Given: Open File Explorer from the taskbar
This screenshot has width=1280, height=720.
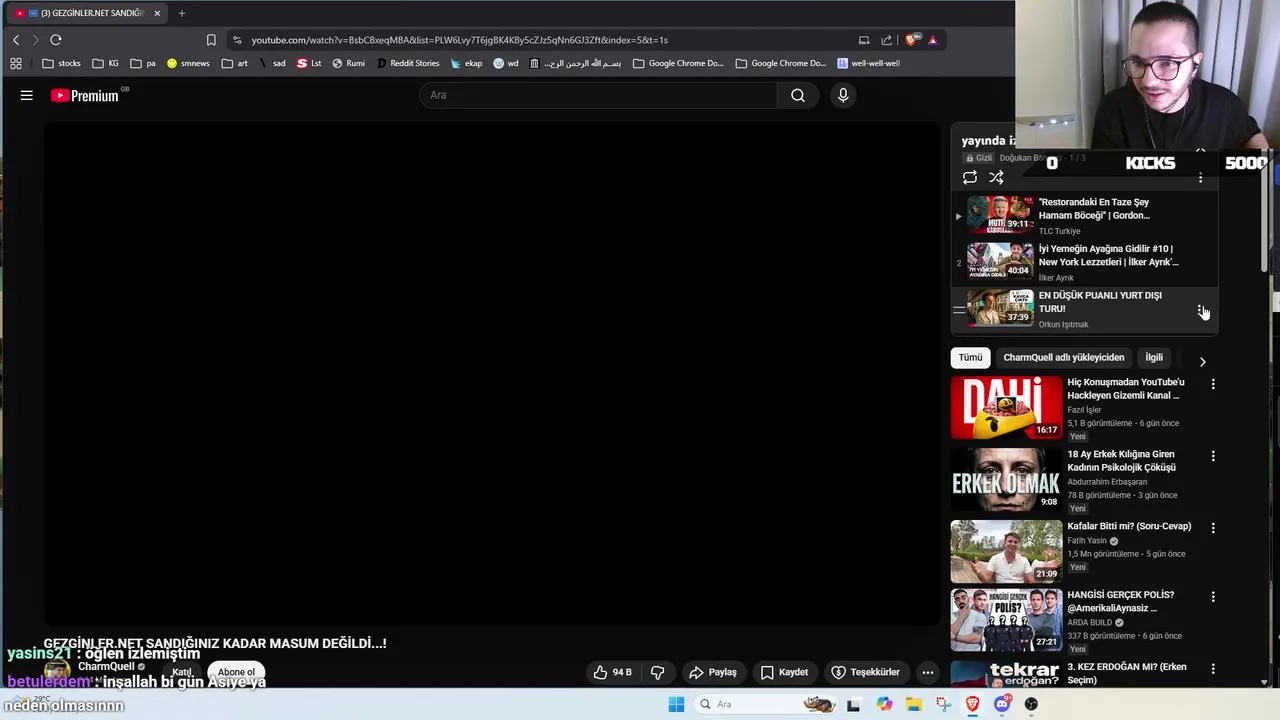Looking at the screenshot, I should (x=914, y=704).
